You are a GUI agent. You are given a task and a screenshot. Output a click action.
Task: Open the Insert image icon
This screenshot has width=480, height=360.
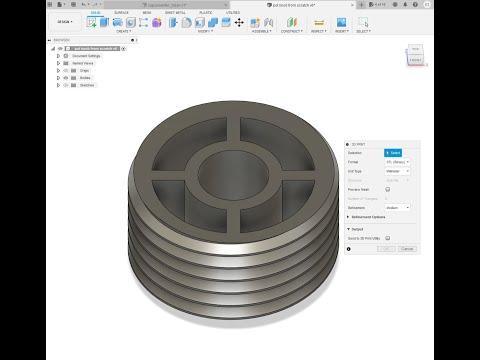click(x=341, y=22)
